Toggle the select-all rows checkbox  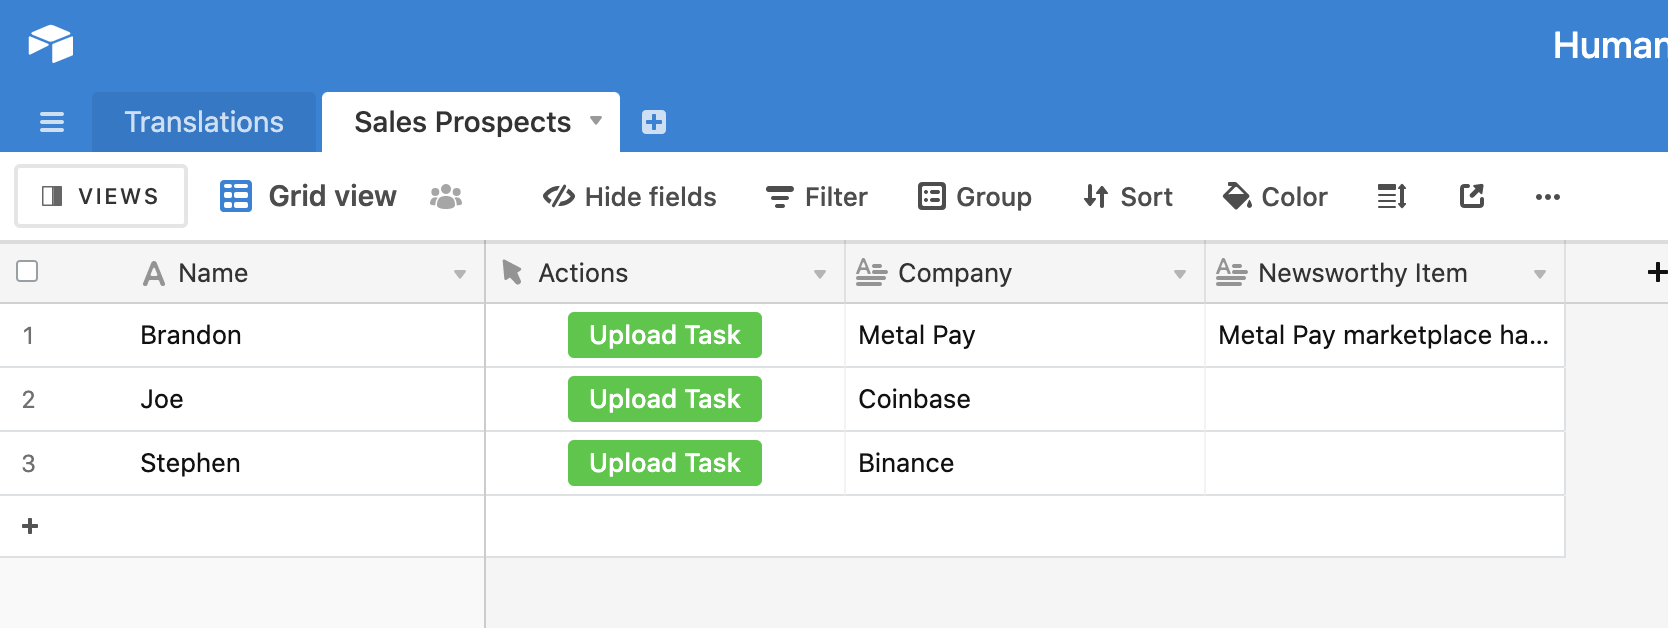point(28,272)
